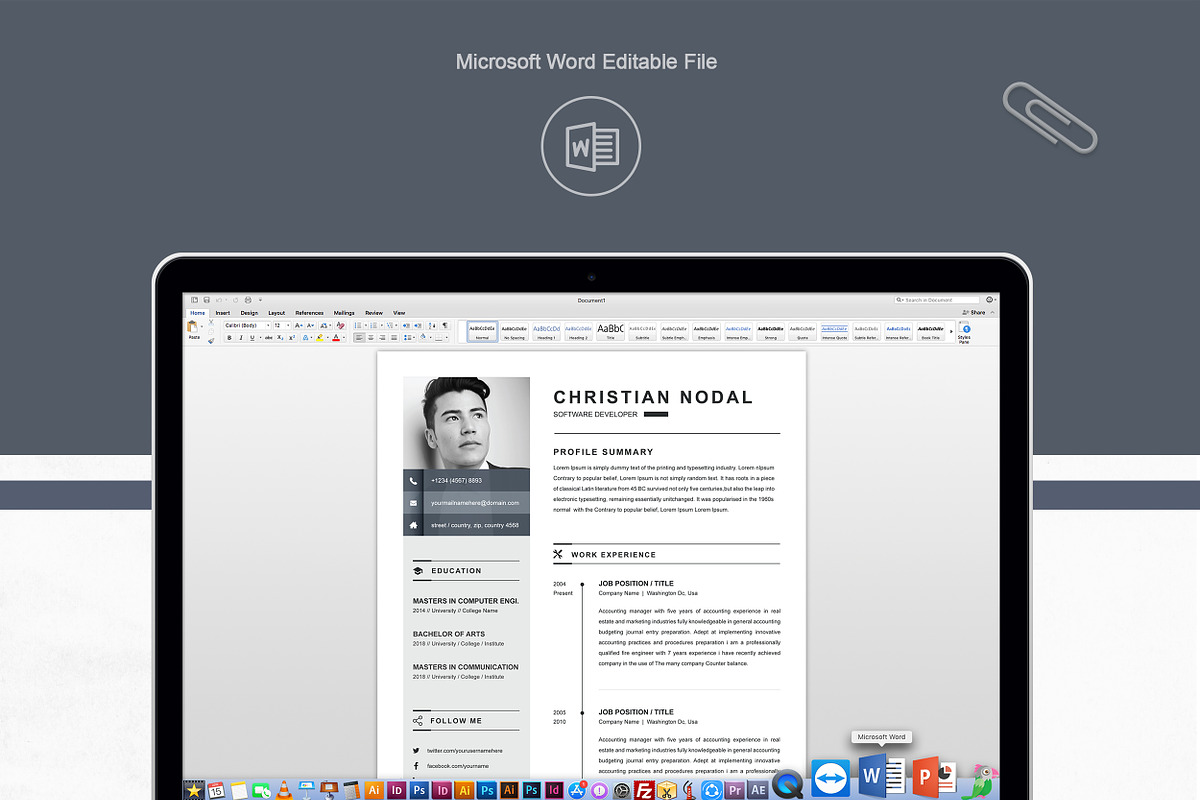1200x800 pixels.
Task: Expand the styles gallery arrow
Action: 951,331
